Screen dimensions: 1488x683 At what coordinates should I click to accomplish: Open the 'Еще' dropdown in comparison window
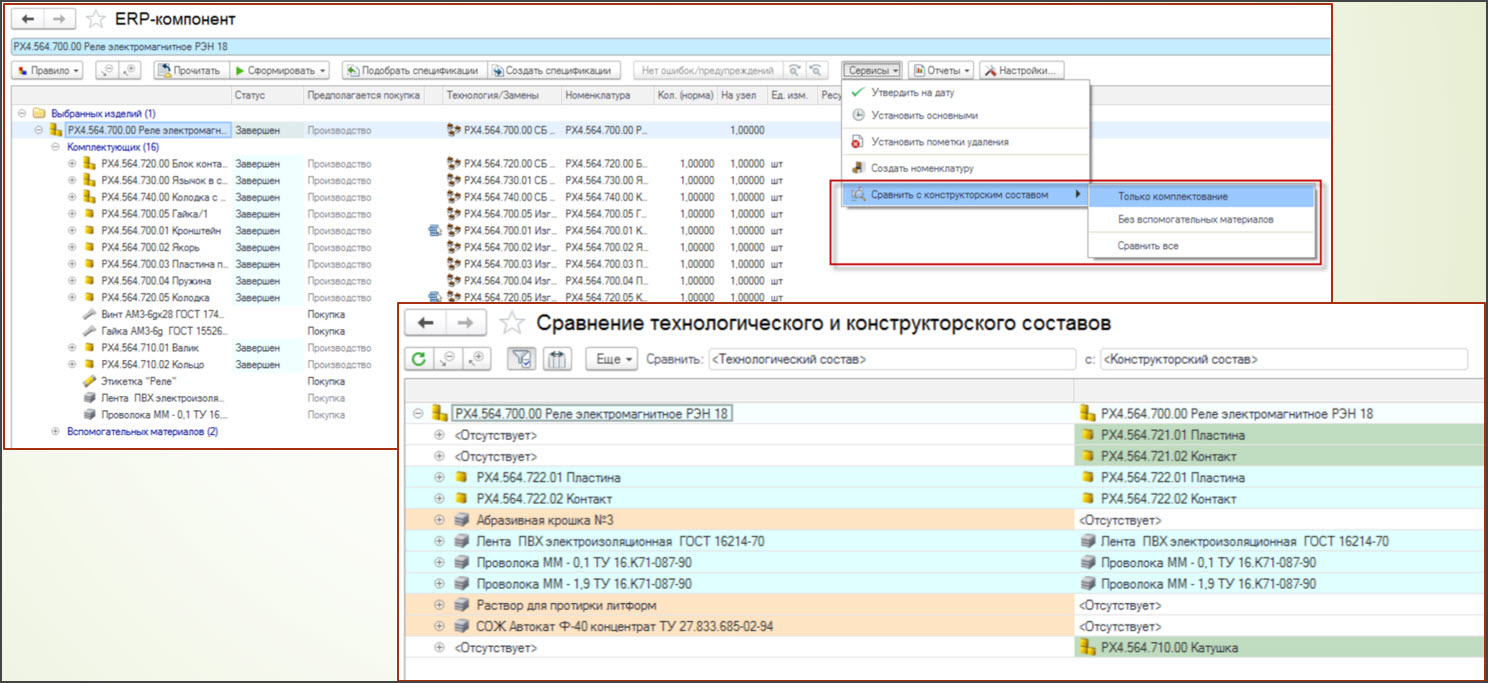pyautogui.click(x=611, y=359)
